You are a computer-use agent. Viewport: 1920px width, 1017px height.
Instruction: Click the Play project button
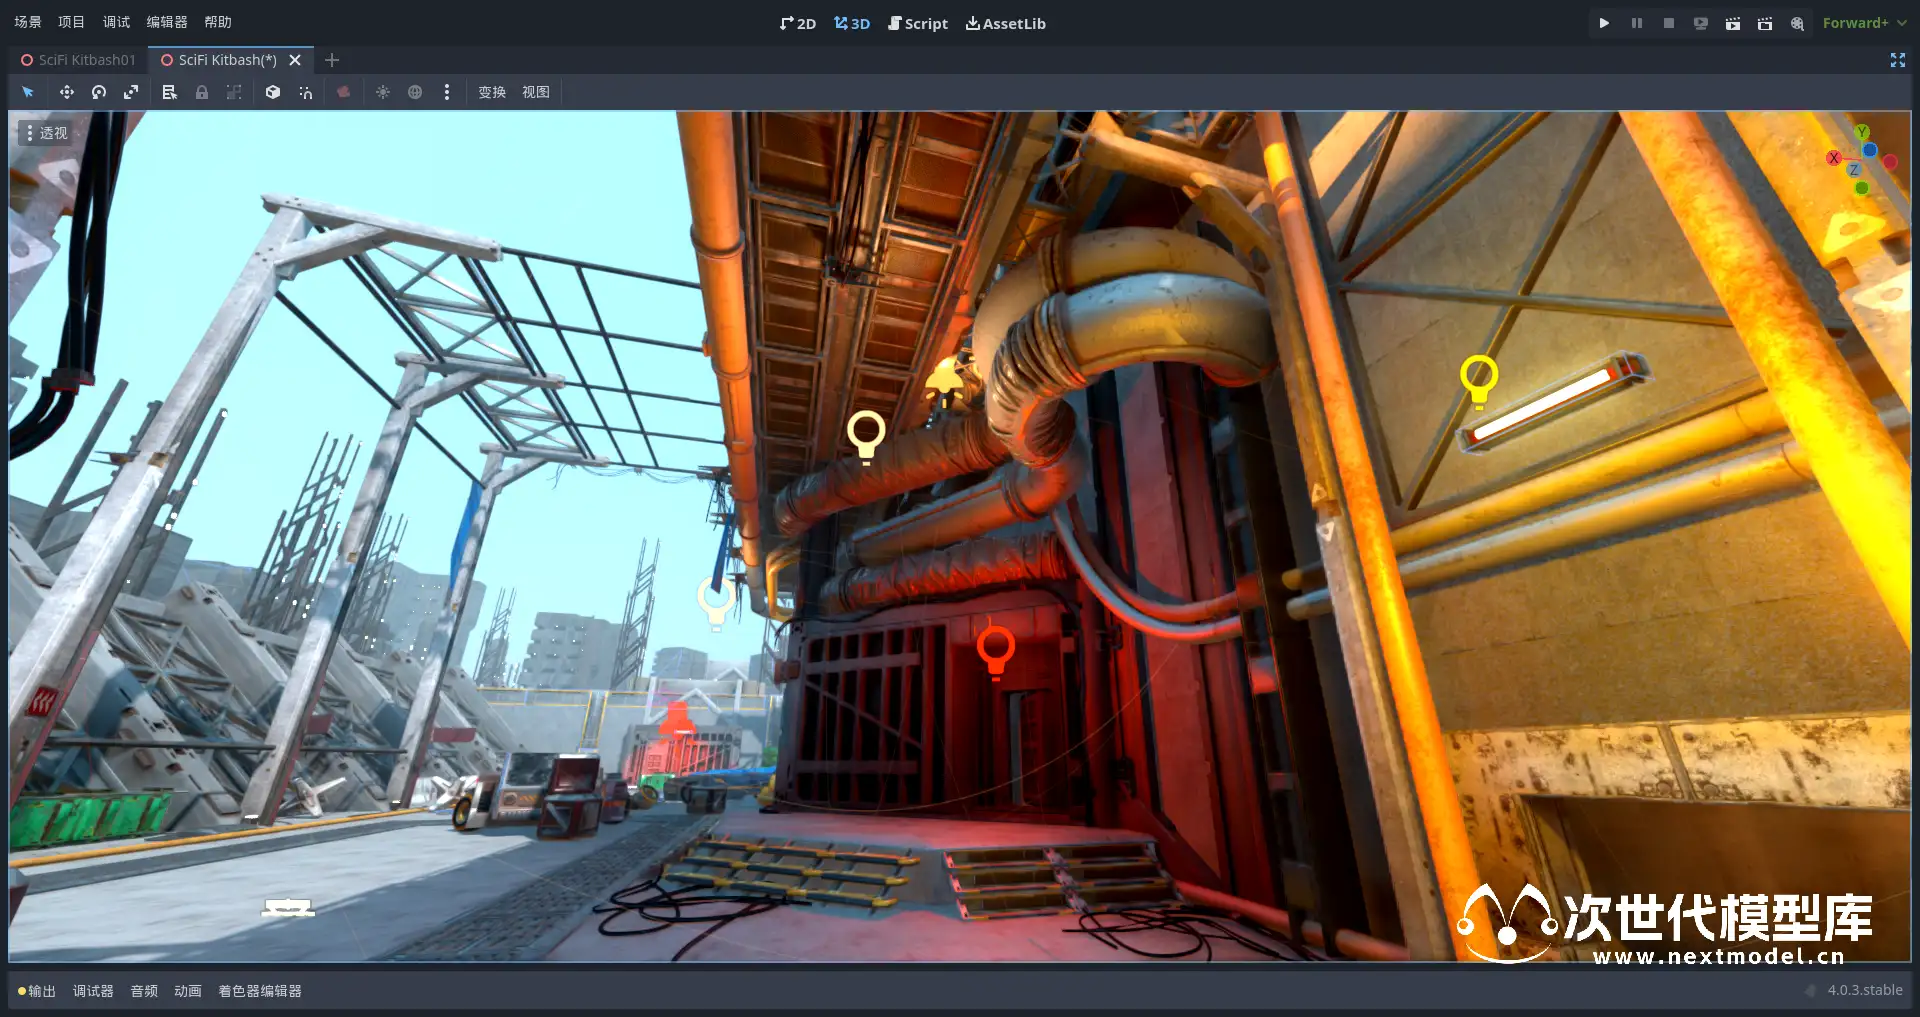[1604, 23]
